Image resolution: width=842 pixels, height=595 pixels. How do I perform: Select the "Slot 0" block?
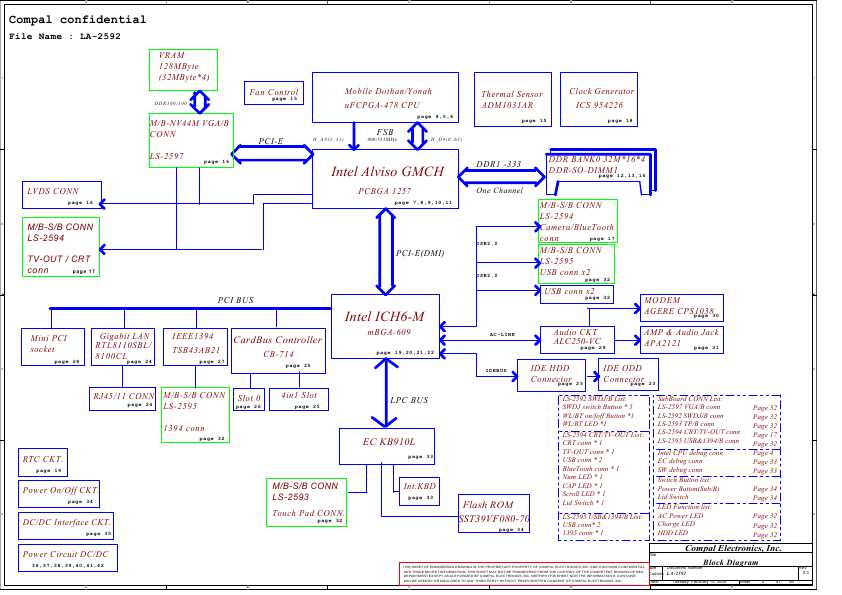(x=249, y=400)
